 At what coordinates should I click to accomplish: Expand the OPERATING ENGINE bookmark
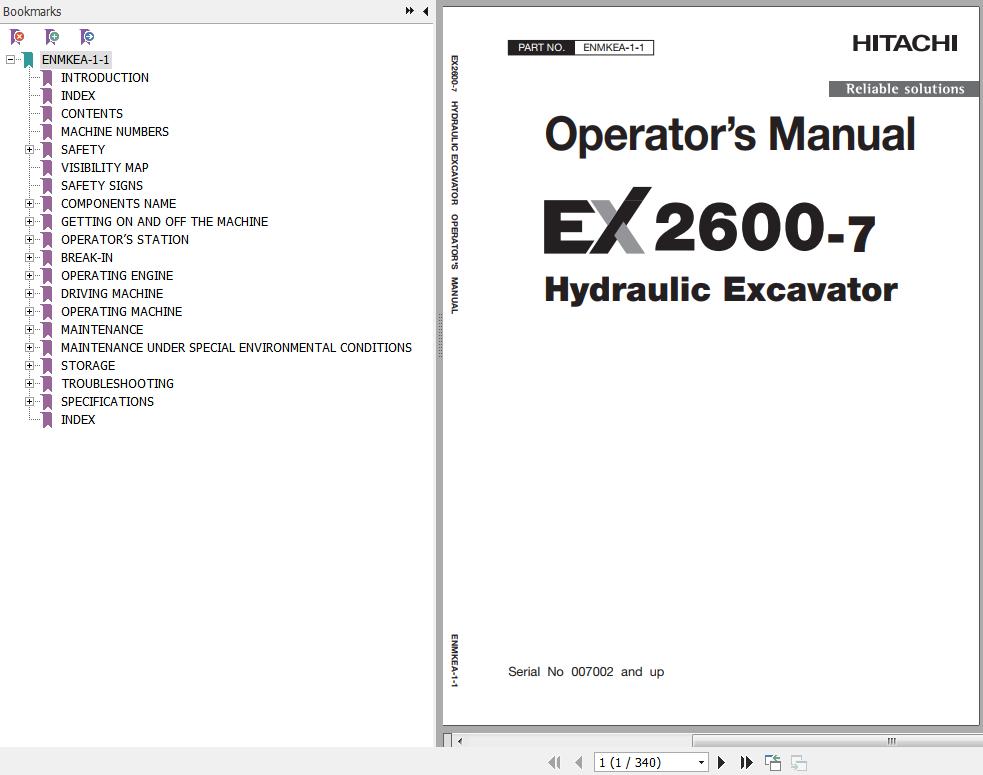point(29,276)
